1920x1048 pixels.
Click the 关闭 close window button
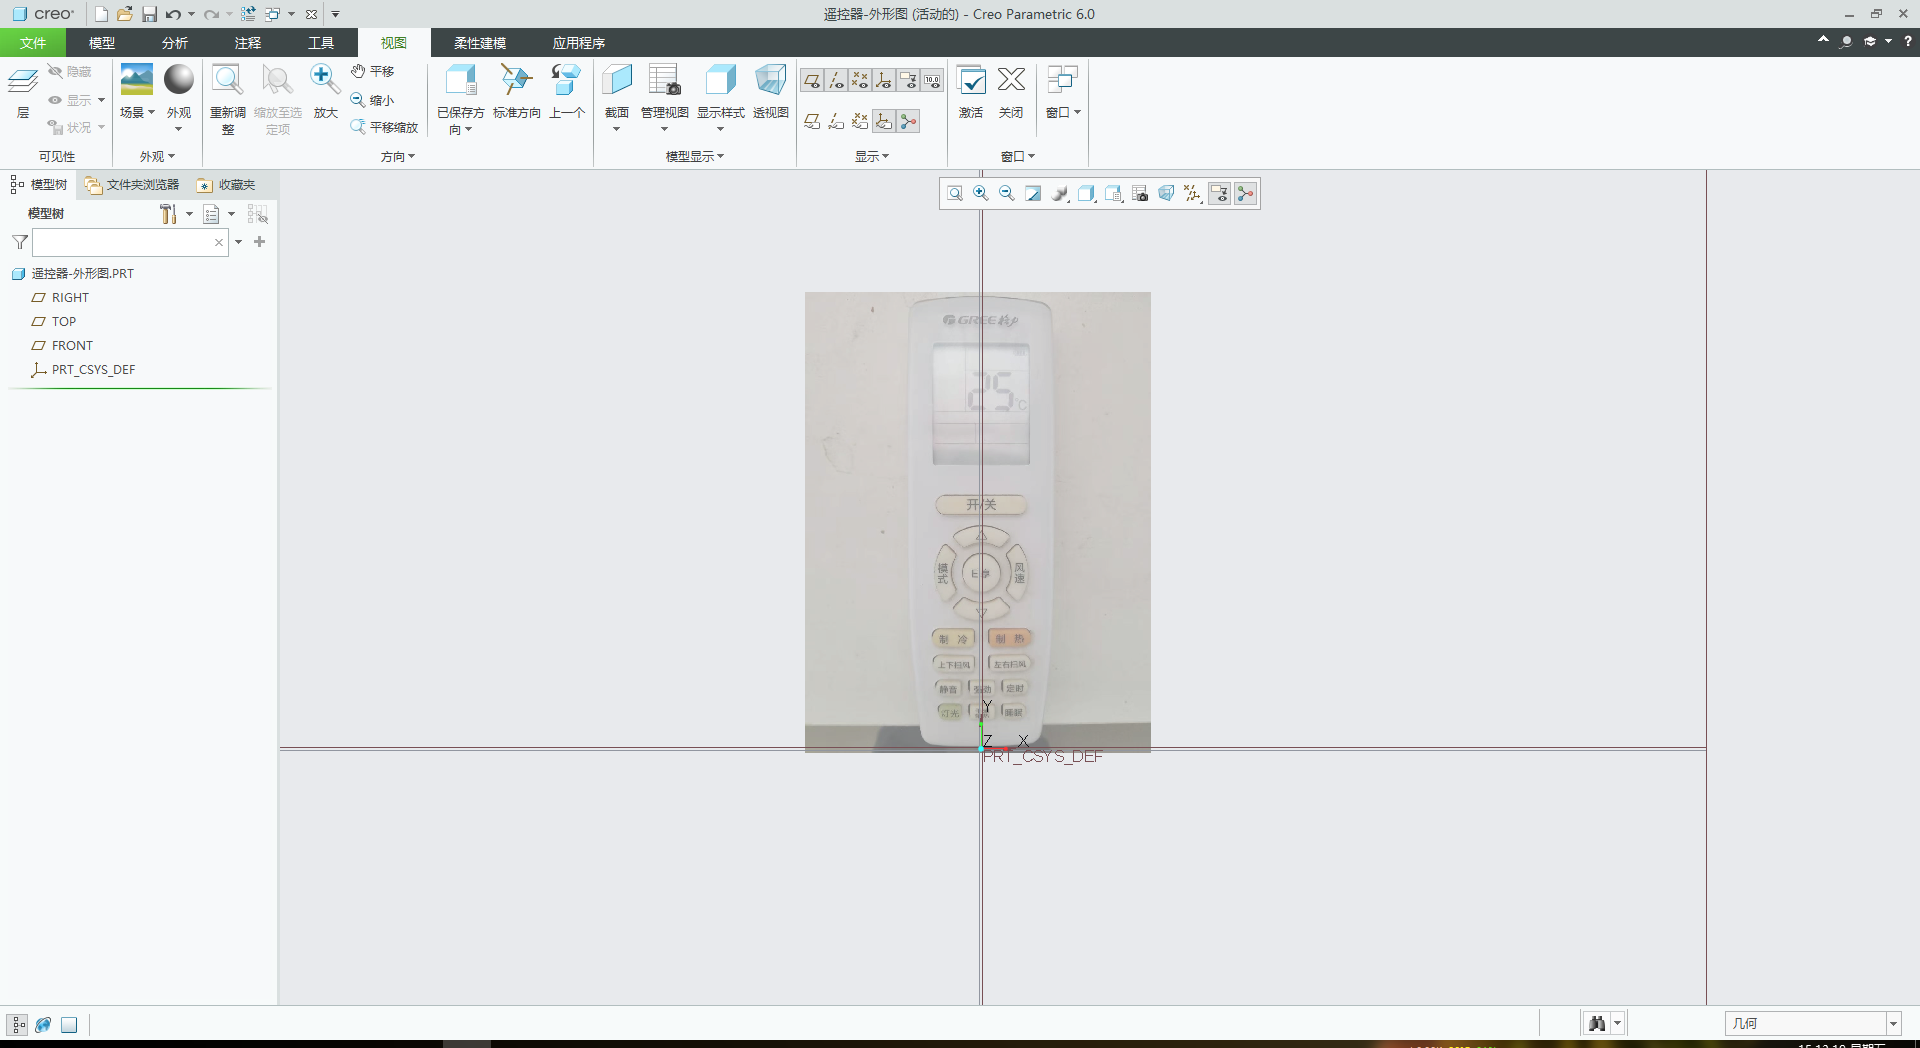pyautogui.click(x=1011, y=82)
